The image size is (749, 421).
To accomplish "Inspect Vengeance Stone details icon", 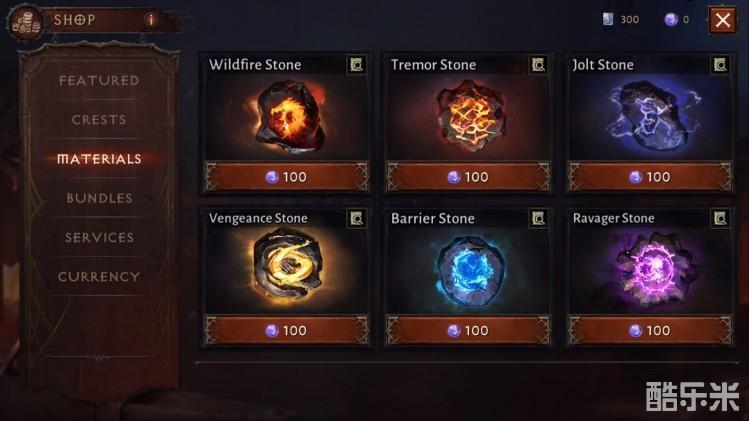I will tap(356, 218).
